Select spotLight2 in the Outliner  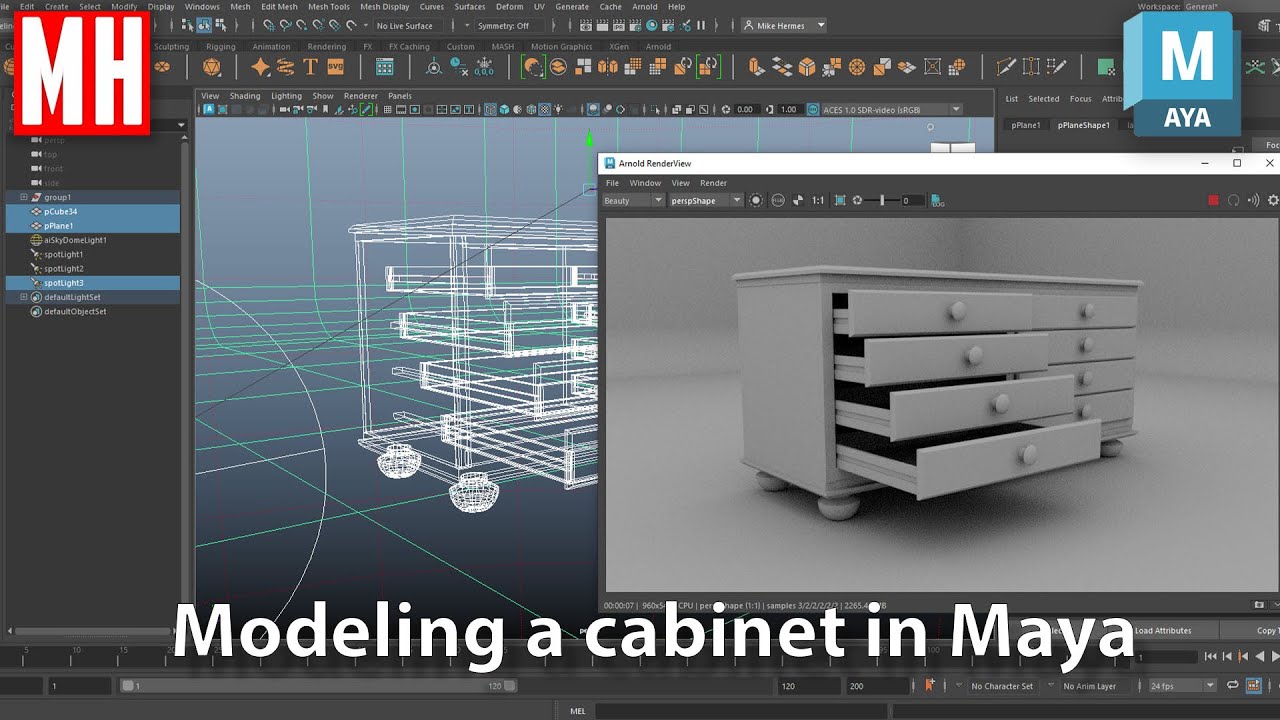pyautogui.click(x=92, y=269)
